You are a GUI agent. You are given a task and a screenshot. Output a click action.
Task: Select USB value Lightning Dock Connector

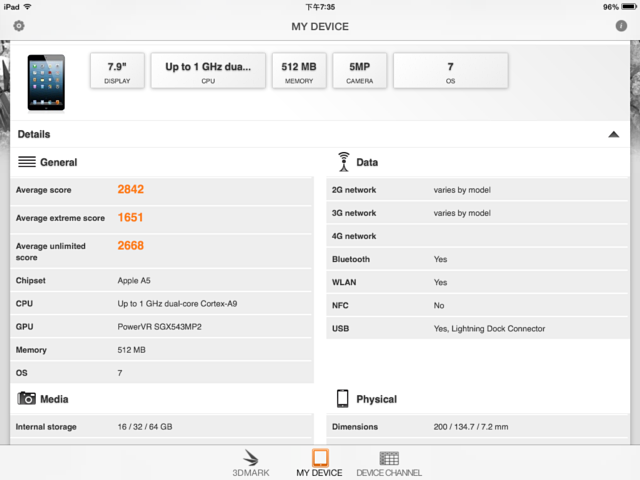(x=489, y=329)
